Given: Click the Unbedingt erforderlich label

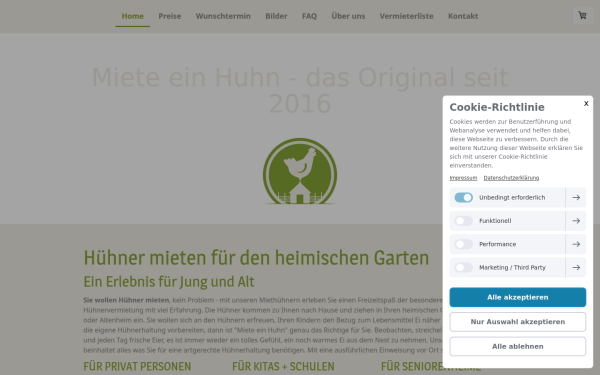Looking at the screenshot, I should 512,197.
